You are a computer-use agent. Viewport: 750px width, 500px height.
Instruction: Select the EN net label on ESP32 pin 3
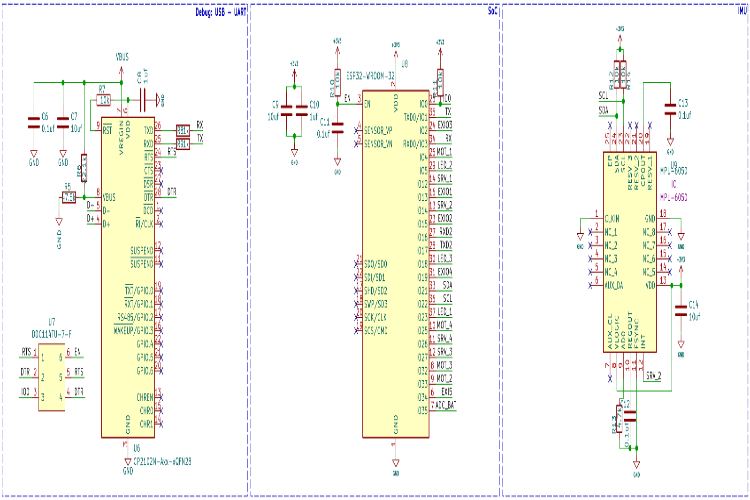(348, 98)
